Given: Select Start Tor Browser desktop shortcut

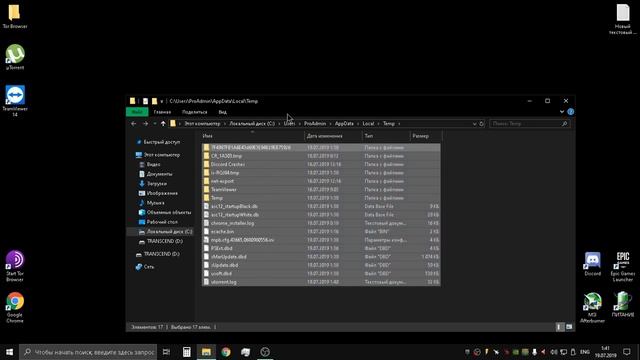Looking at the screenshot, I should [x=15, y=266].
